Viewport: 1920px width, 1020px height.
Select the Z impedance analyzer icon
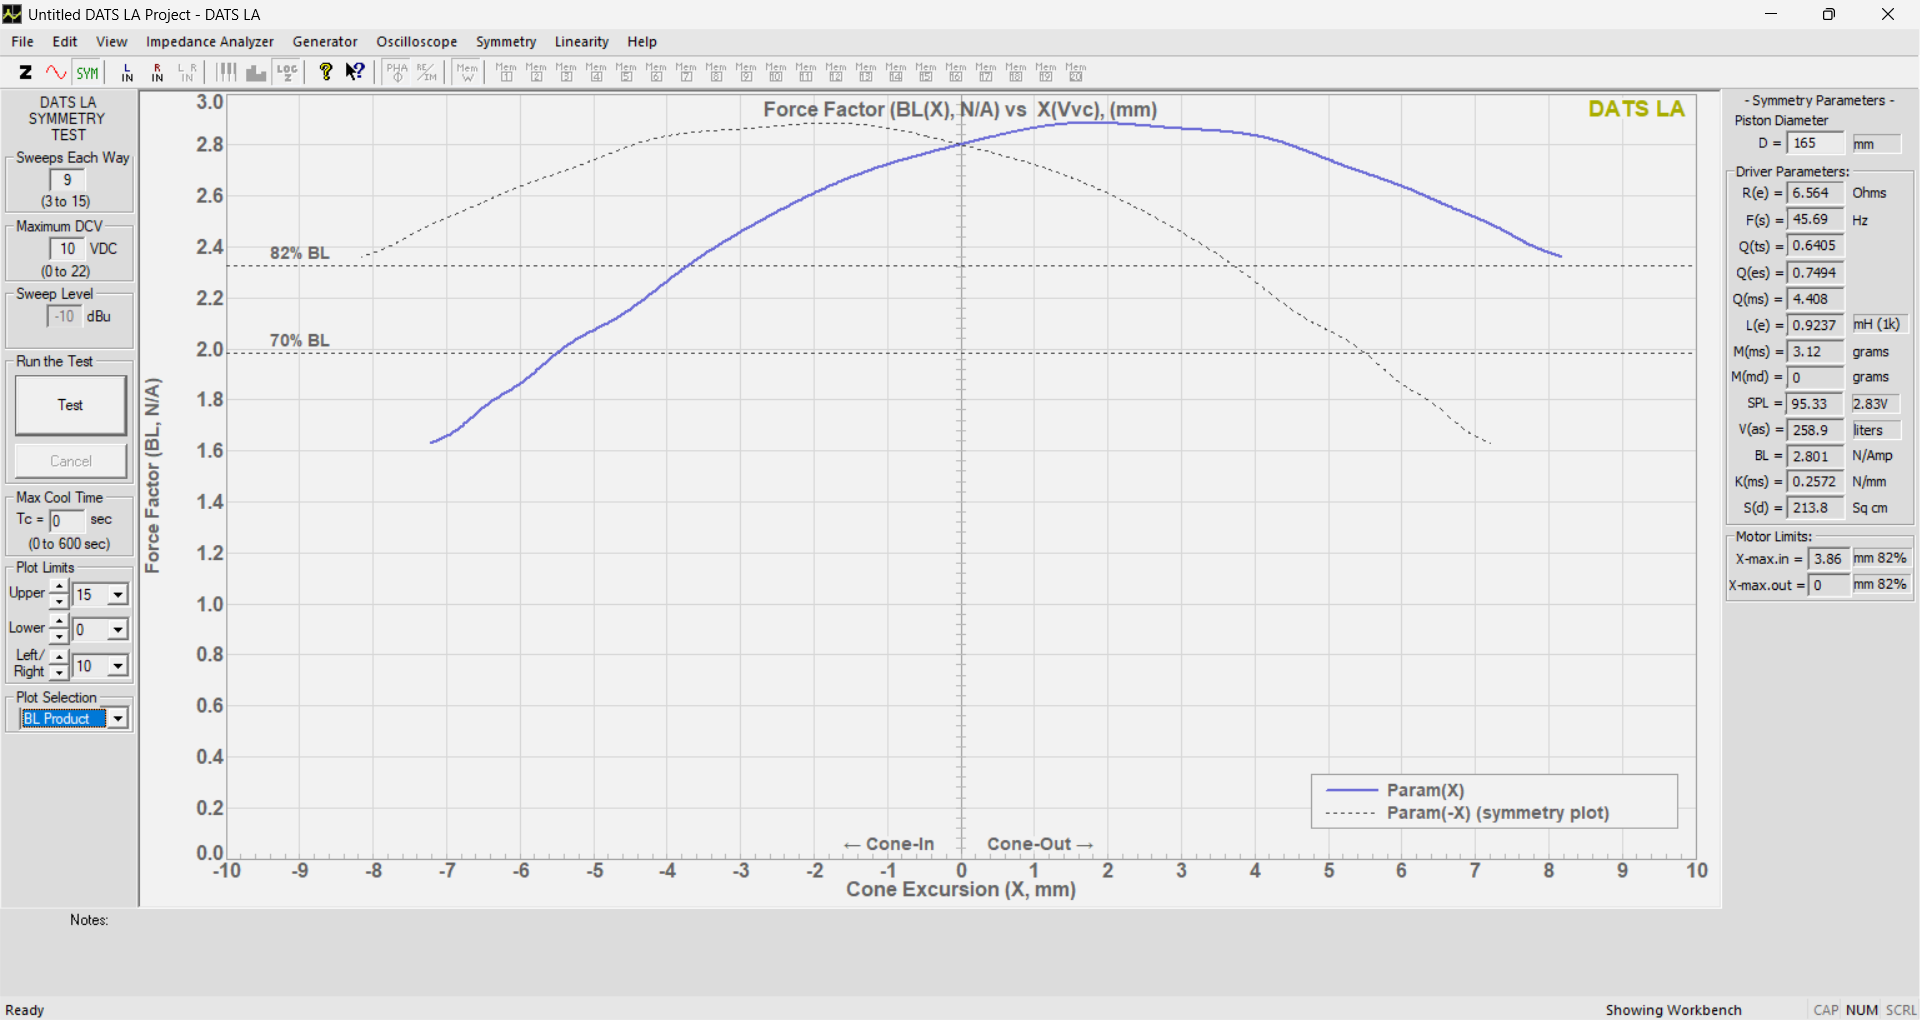point(26,72)
